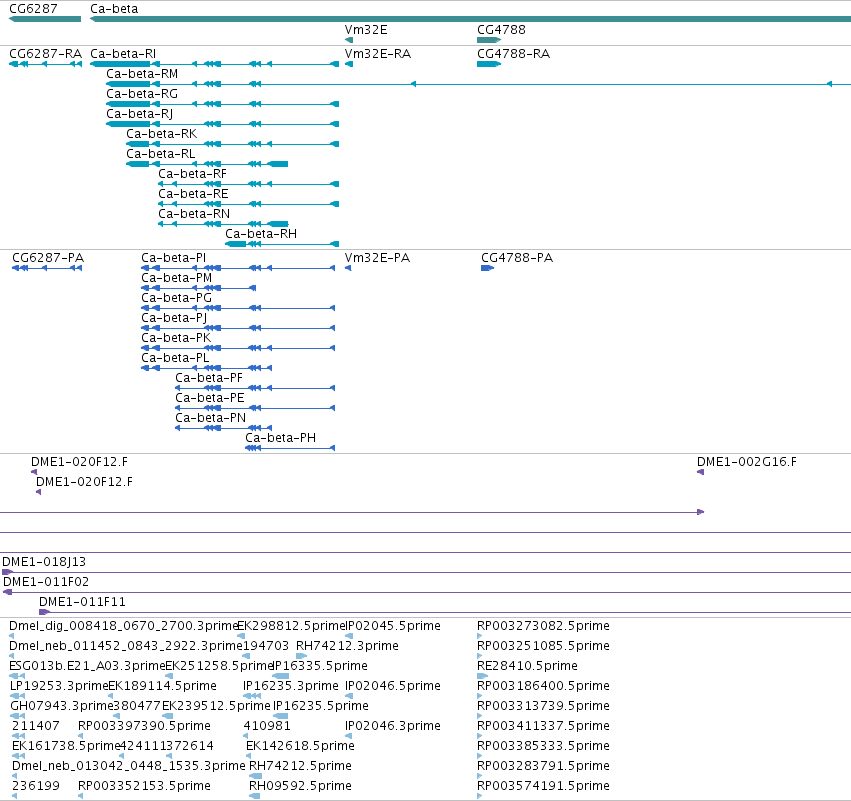Select transcript Ca-beta-RI label
The height and width of the screenshot is (801, 851).
pos(123,53)
